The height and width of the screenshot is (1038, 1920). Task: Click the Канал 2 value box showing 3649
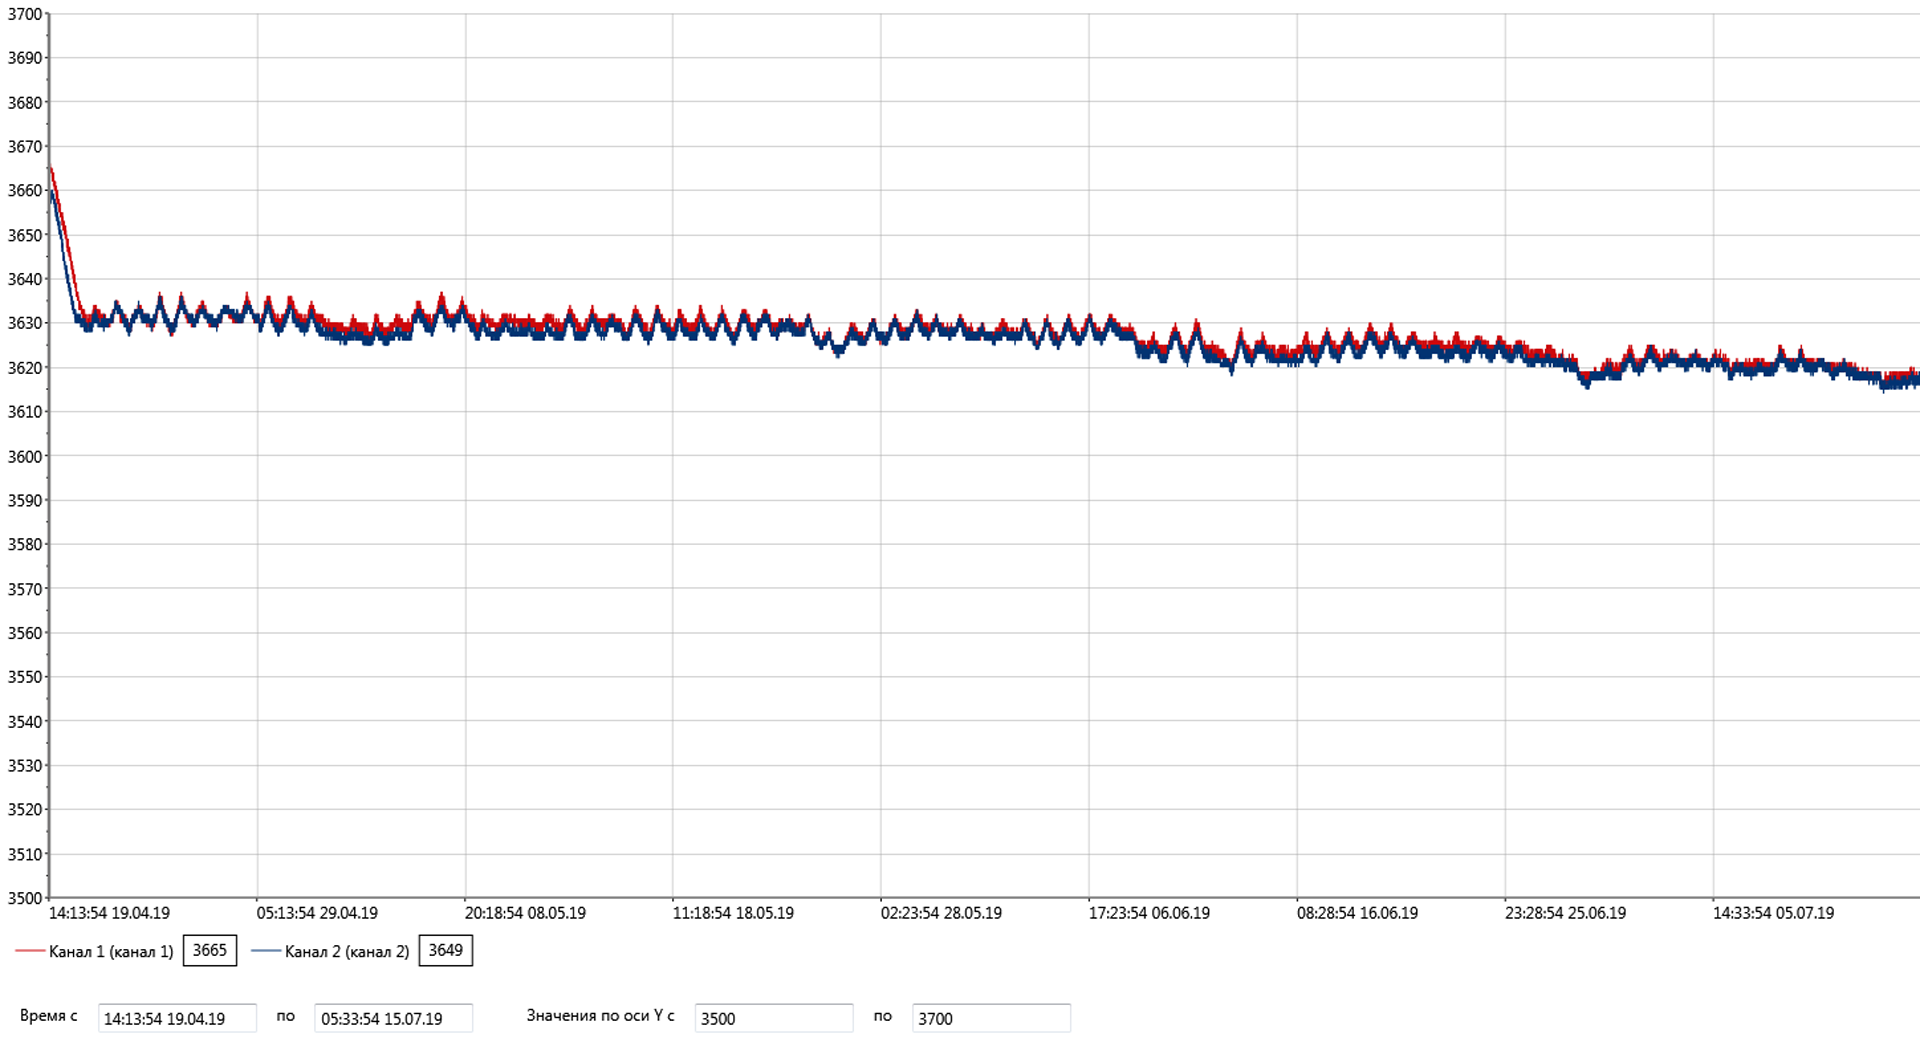point(445,950)
